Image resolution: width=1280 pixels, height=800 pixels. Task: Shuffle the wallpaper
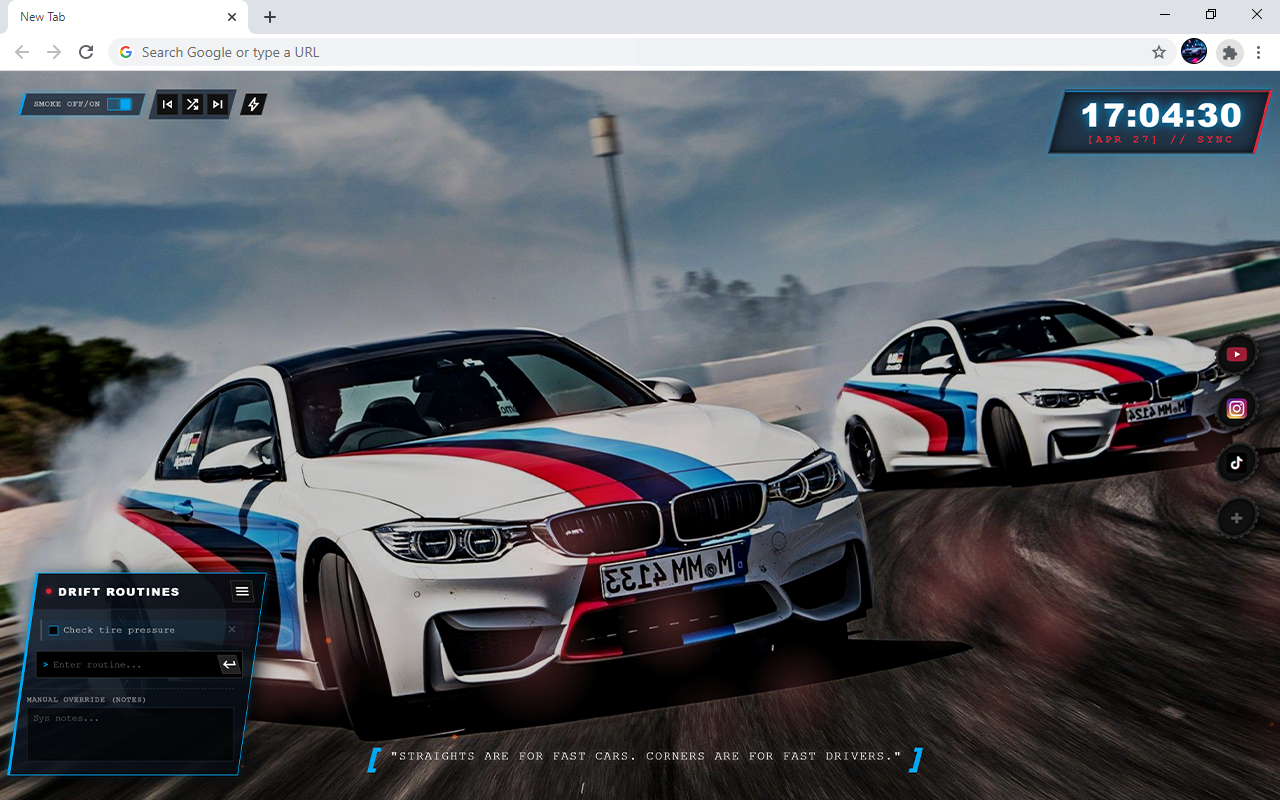(192, 104)
